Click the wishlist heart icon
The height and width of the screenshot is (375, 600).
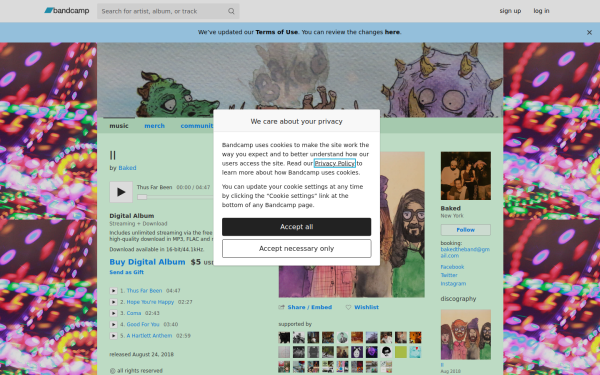[348, 307]
